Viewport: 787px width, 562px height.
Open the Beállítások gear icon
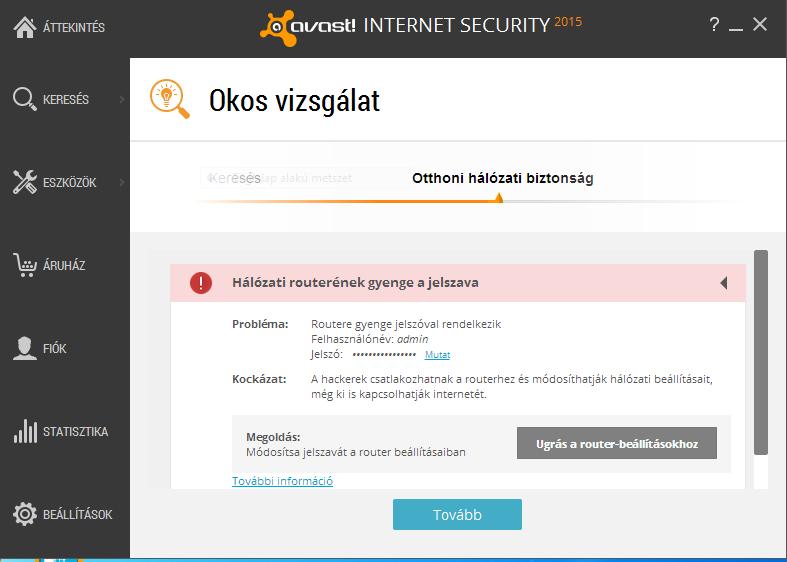pyautogui.click(x=24, y=514)
